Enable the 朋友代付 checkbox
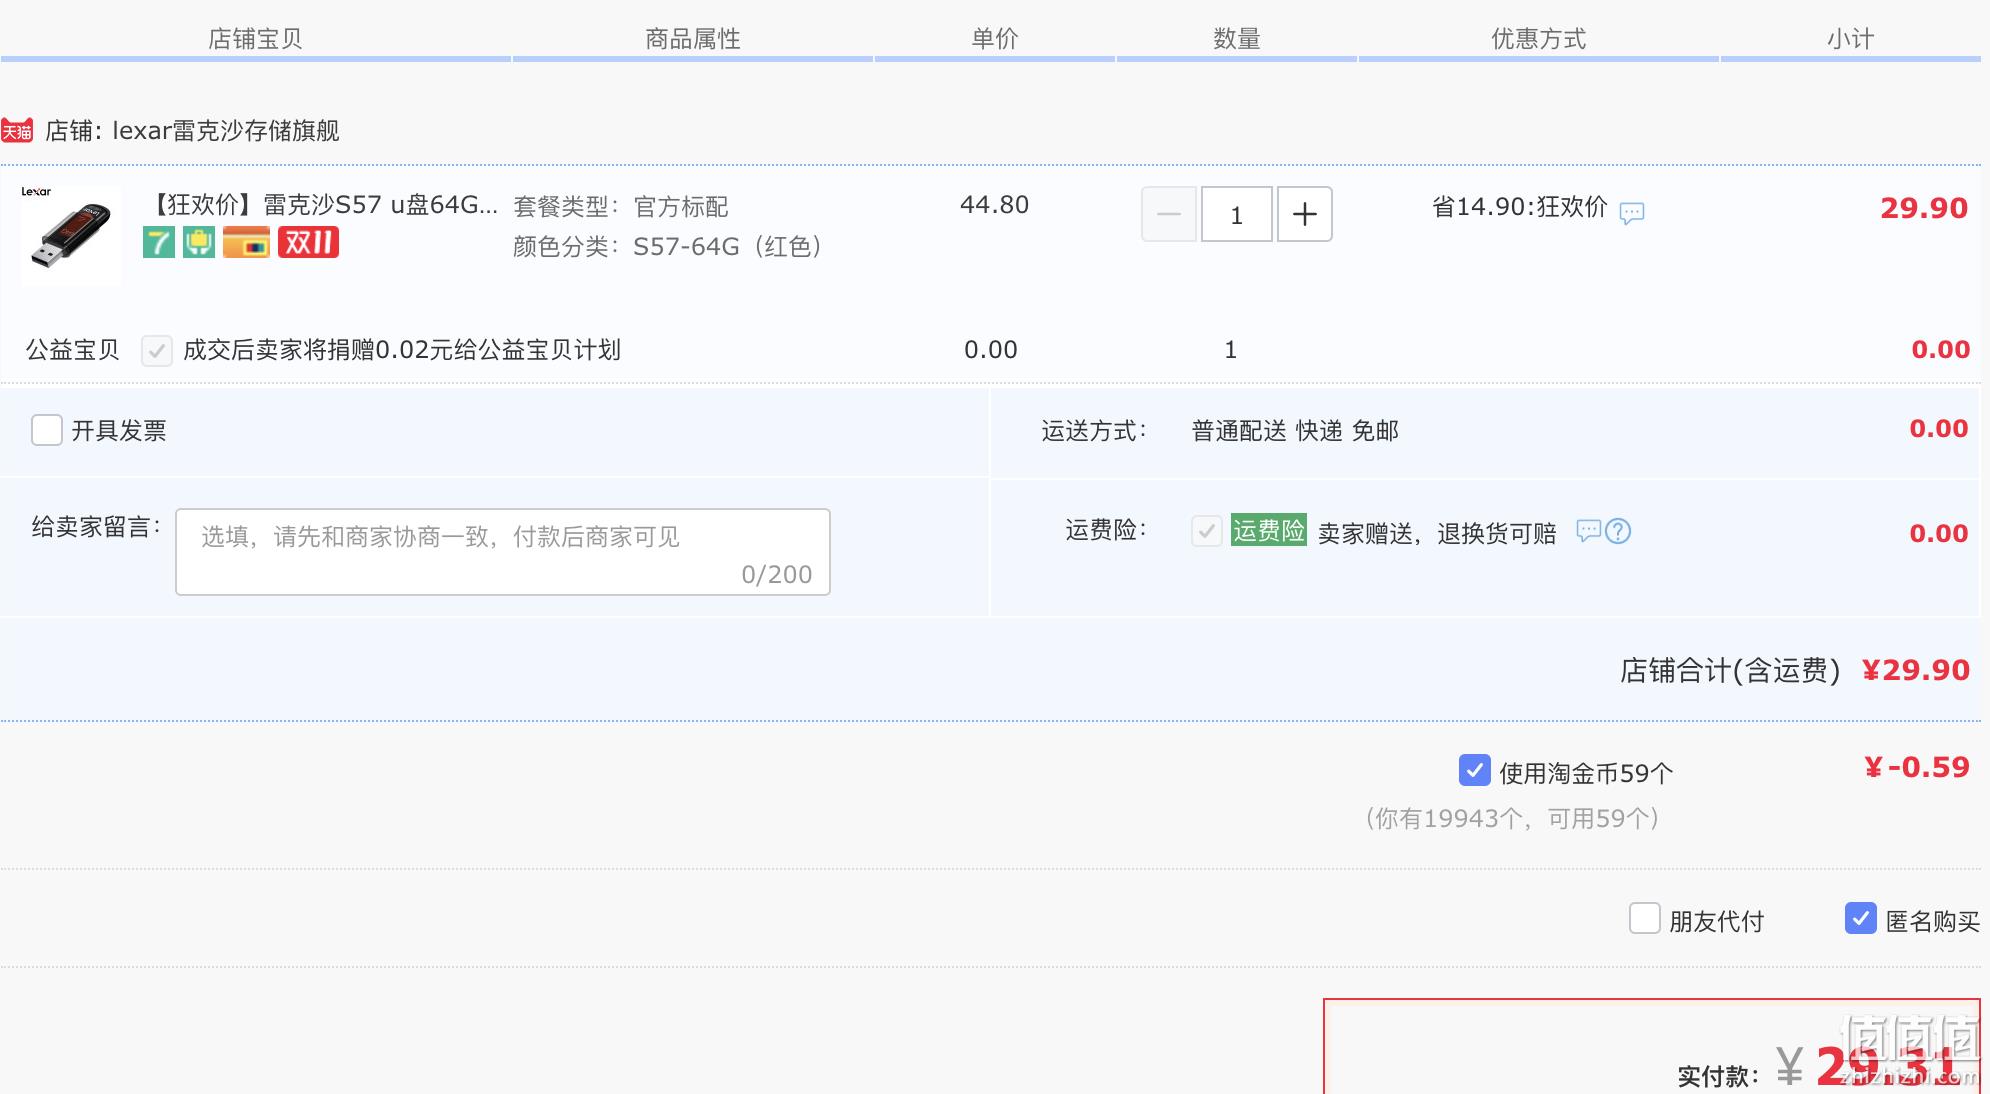 pyautogui.click(x=1645, y=918)
